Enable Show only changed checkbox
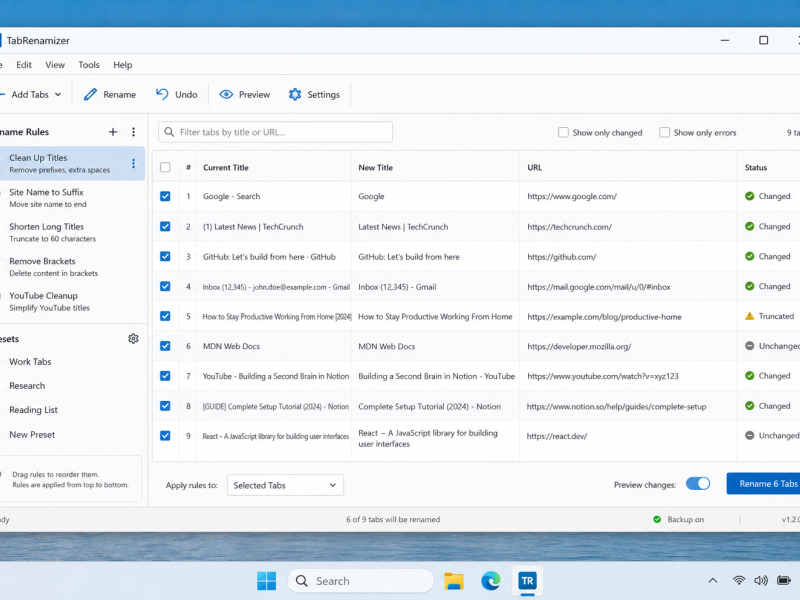Screen dimensions: 800x600 [x=563, y=133]
